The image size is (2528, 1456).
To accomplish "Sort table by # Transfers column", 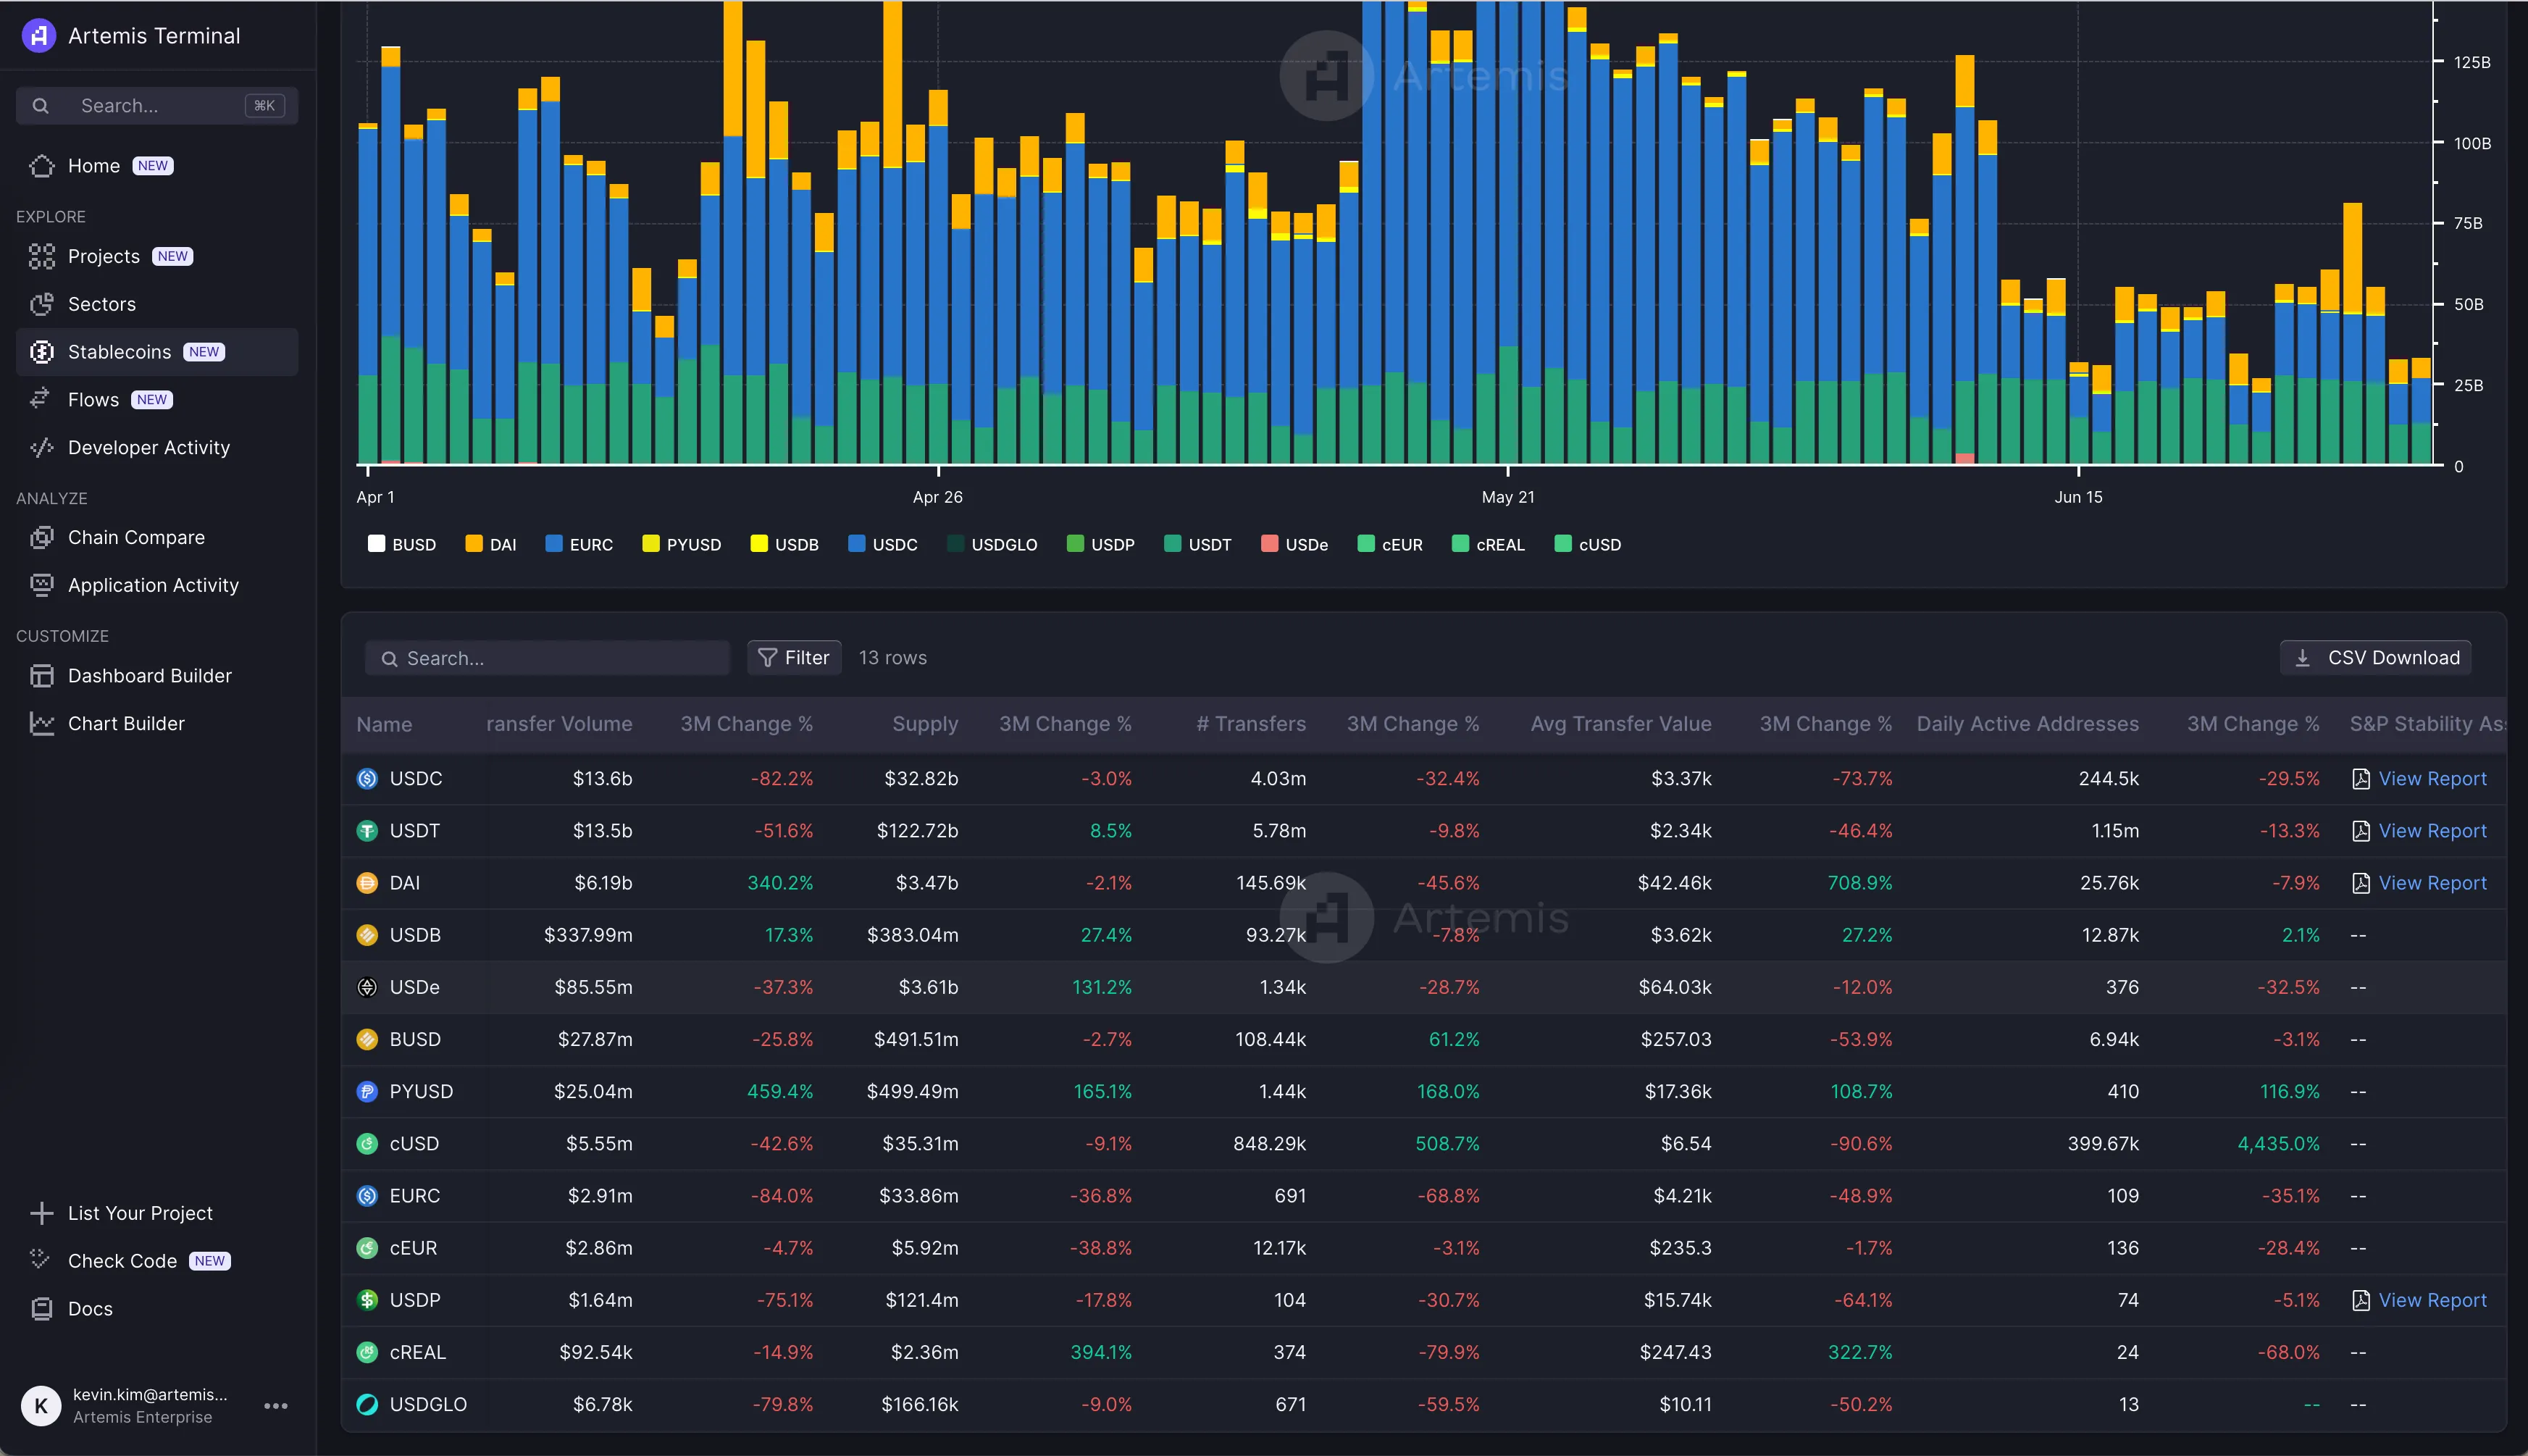I will [1251, 724].
